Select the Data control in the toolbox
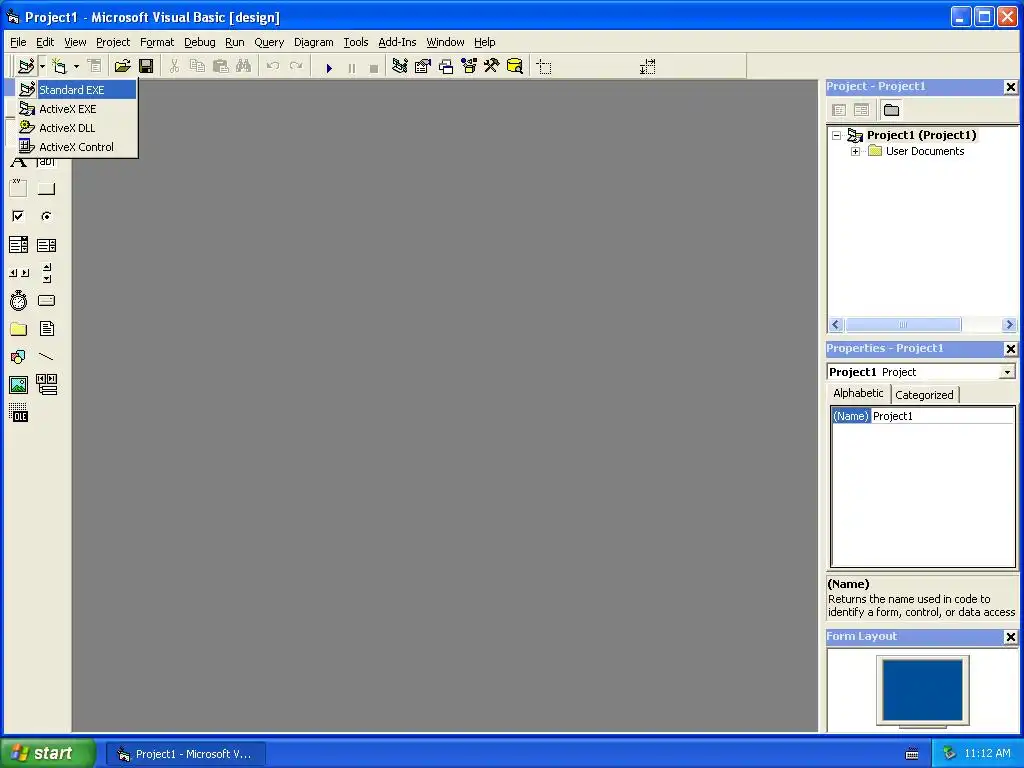Viewport: 1024px width, 768px height. point(46,385)
